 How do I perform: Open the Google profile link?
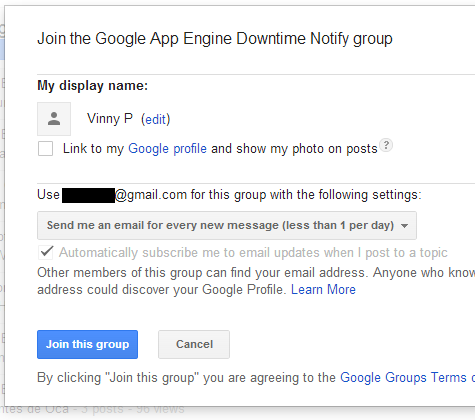(x=167, y=149)
